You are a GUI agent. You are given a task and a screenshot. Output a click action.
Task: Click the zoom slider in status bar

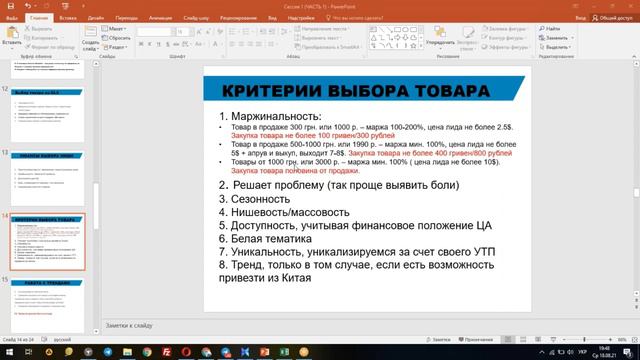(587, 340)
